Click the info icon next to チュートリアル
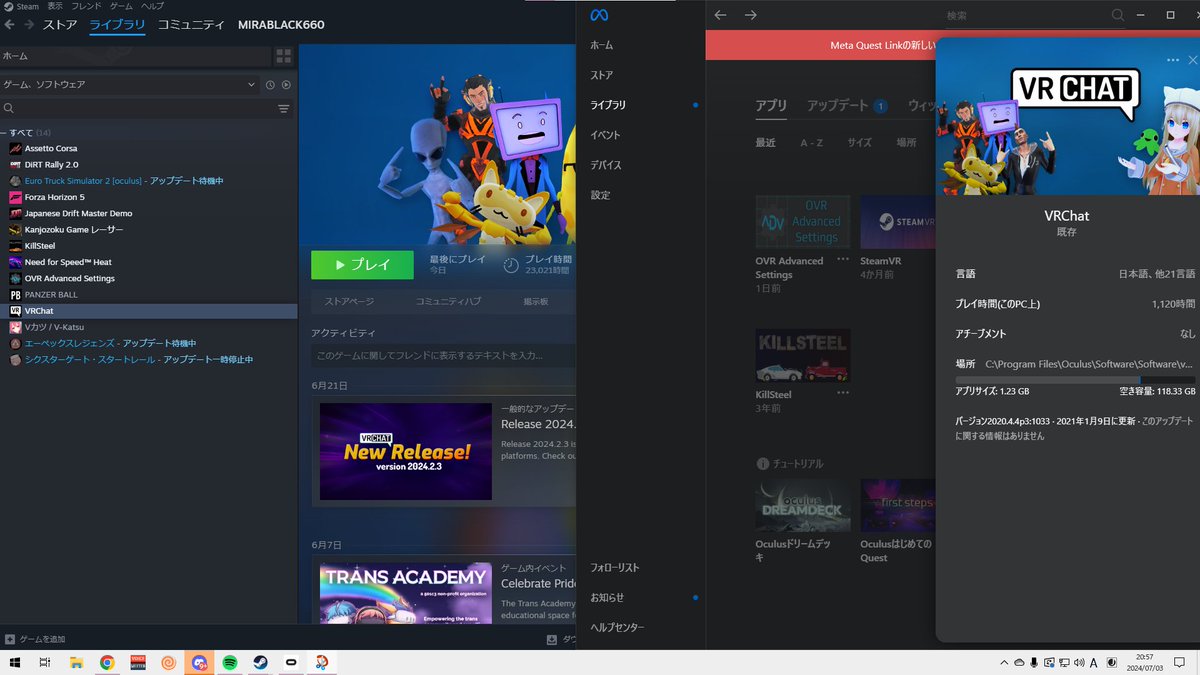The height and width of the screenshot is (675, 1200). [x=763, y=464]
